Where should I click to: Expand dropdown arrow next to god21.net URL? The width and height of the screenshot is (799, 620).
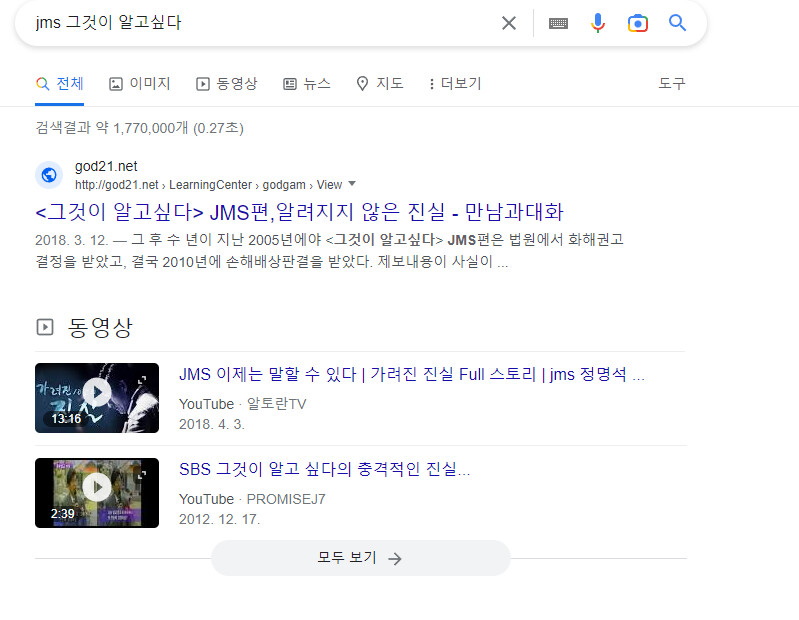click(352, 183)
